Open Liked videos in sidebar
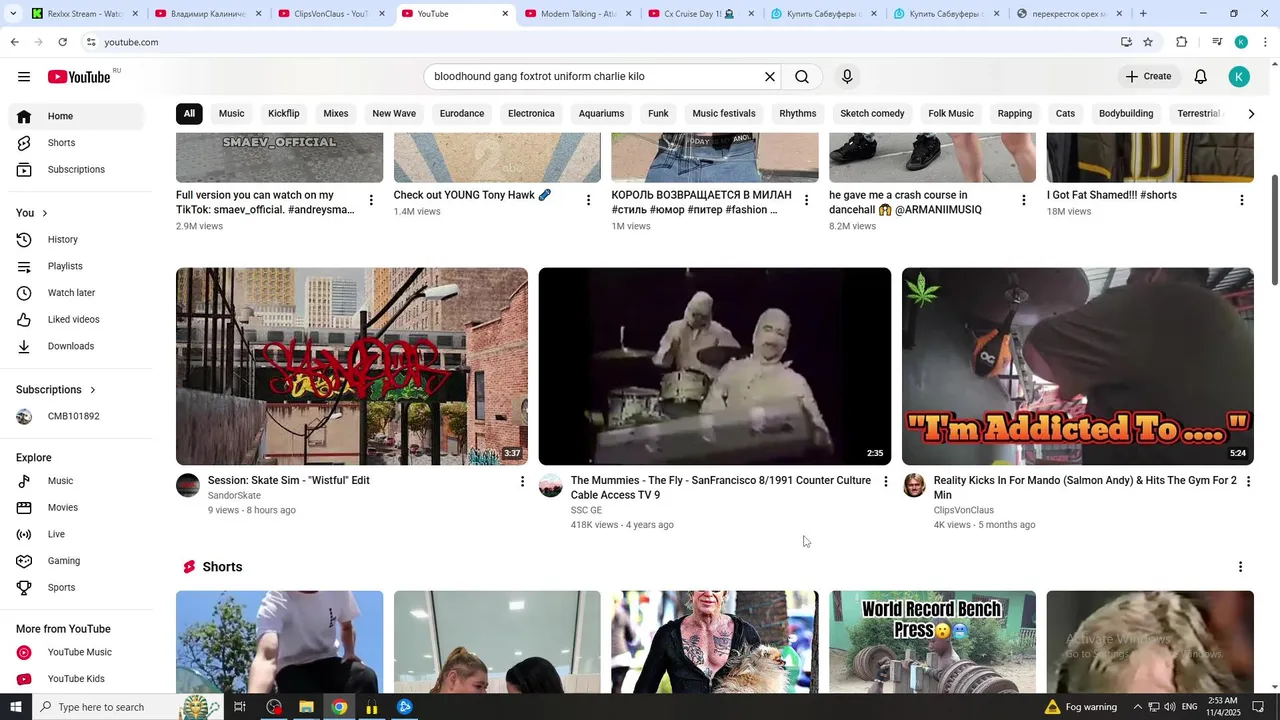Screen dimensions: 1280x720 tap(77, 320)
